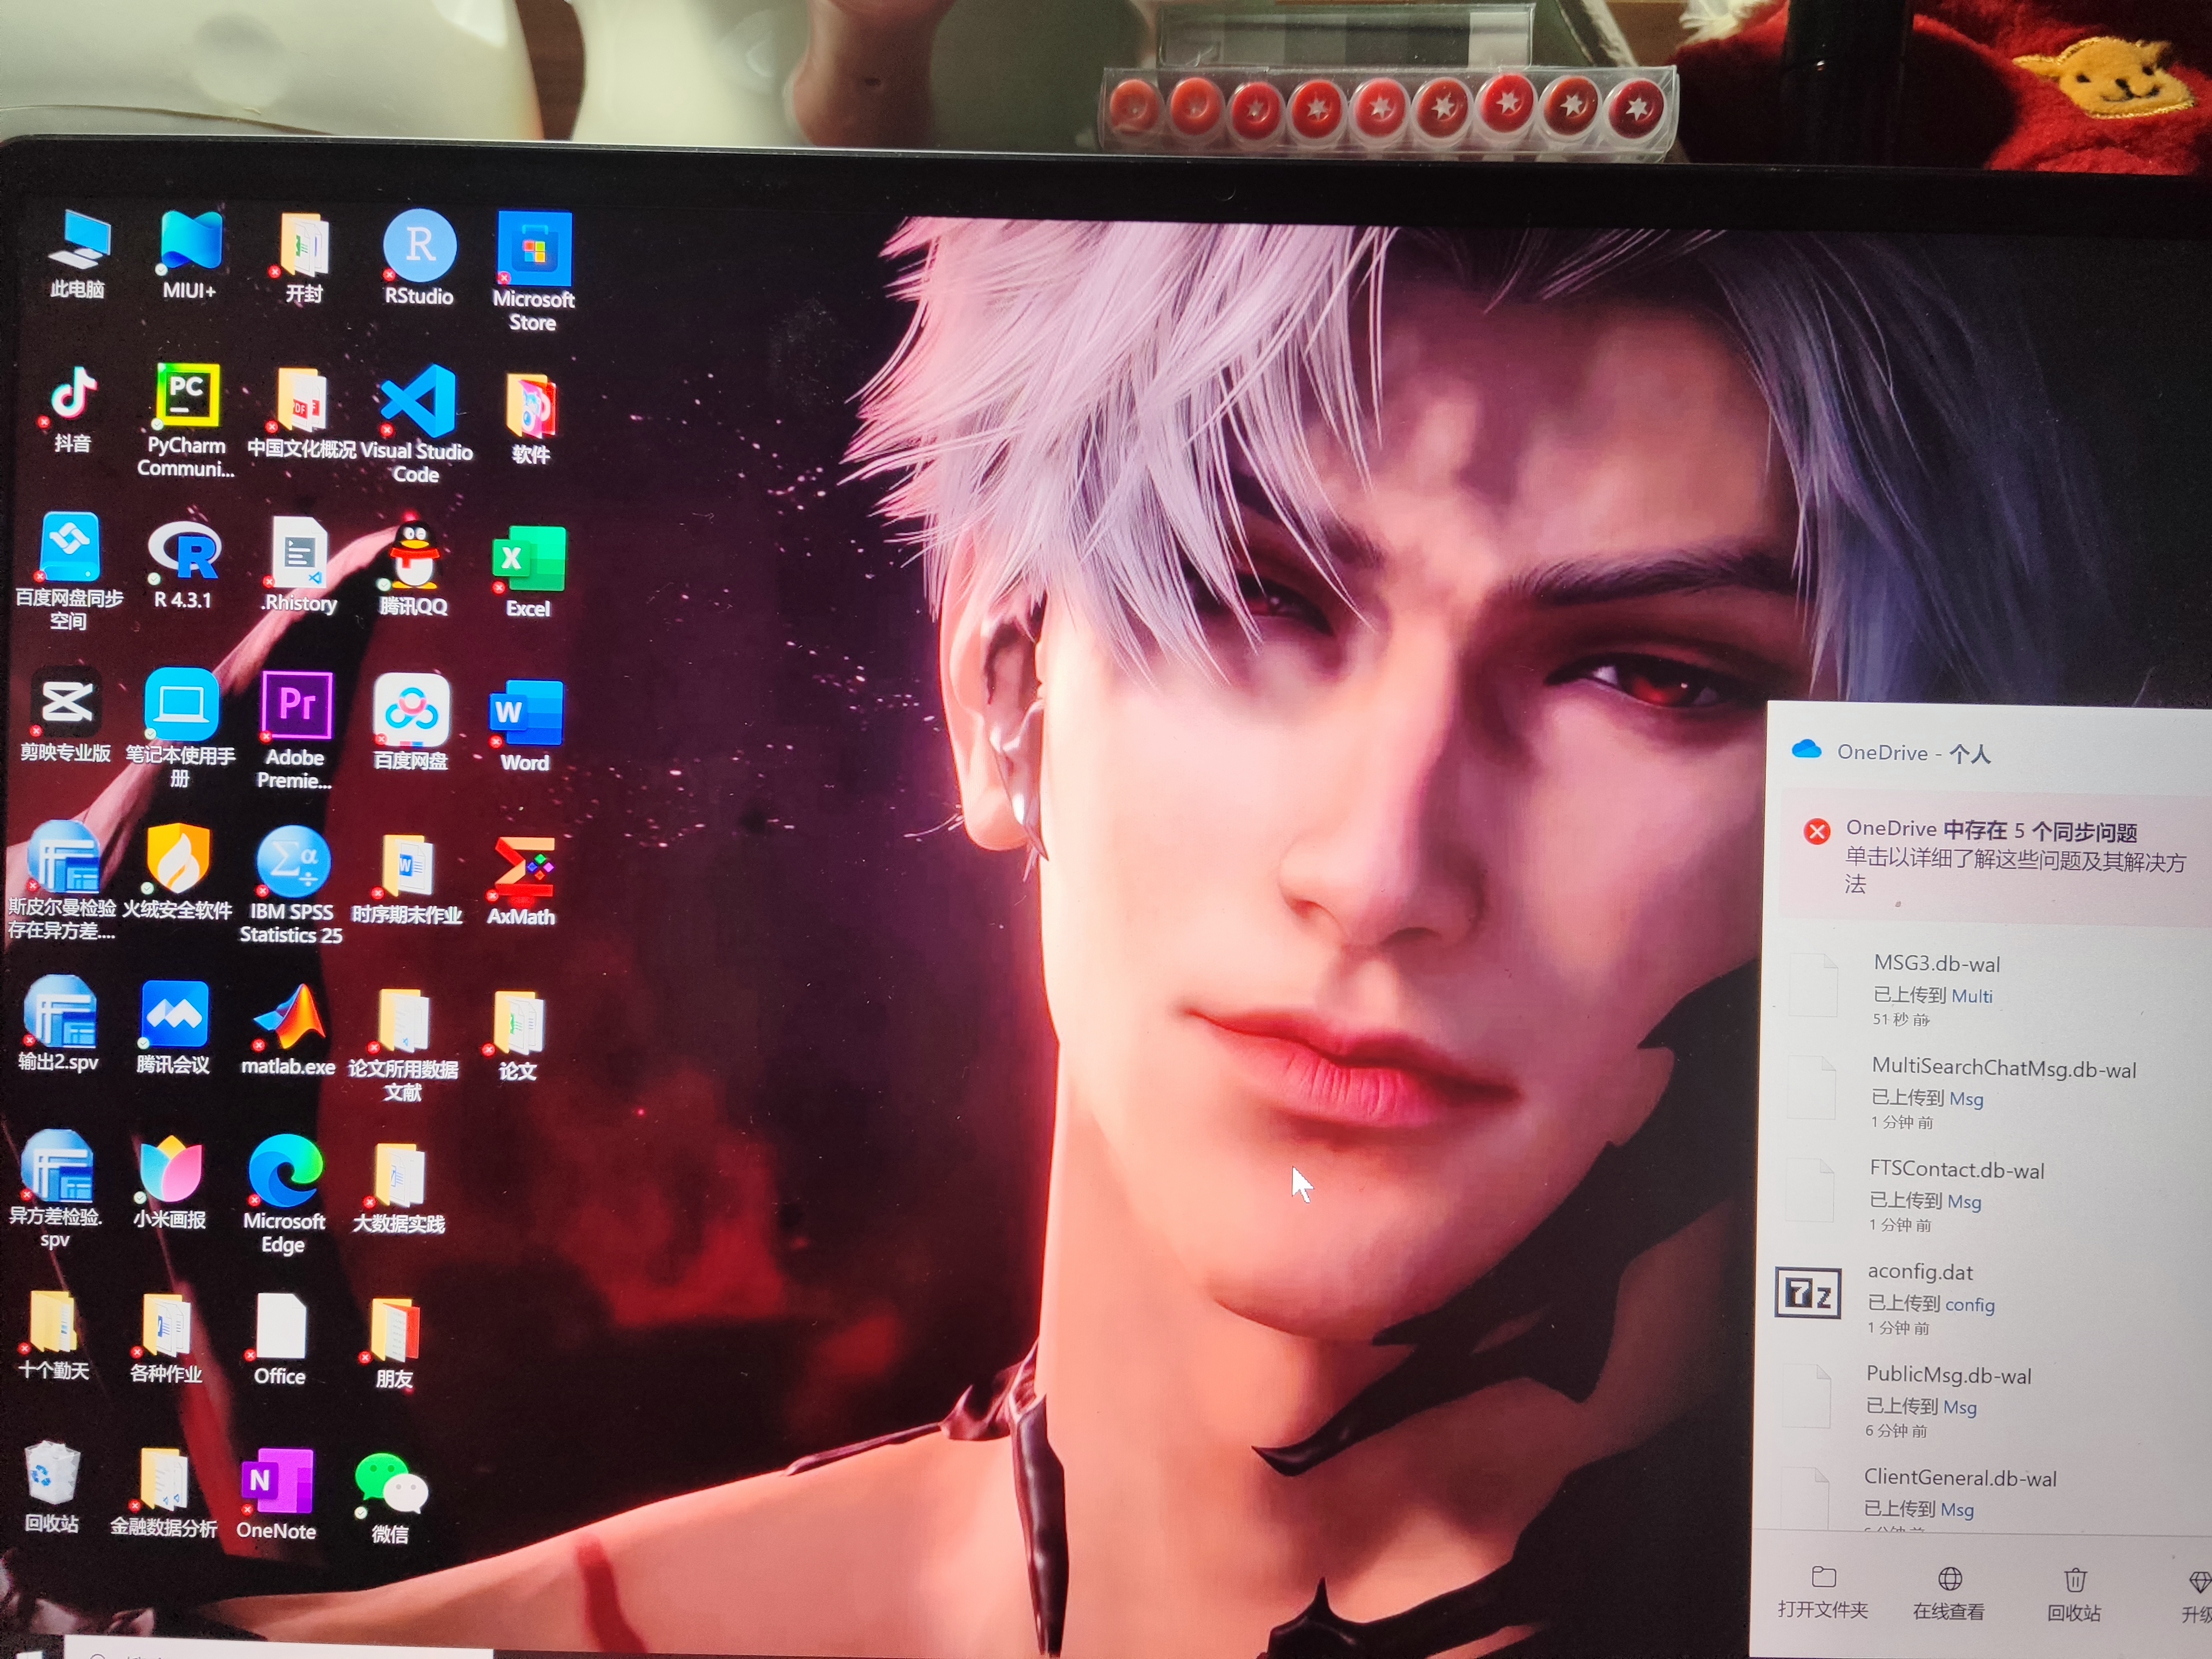Click View Online in OneDrive panel

coord(1948,1593)
